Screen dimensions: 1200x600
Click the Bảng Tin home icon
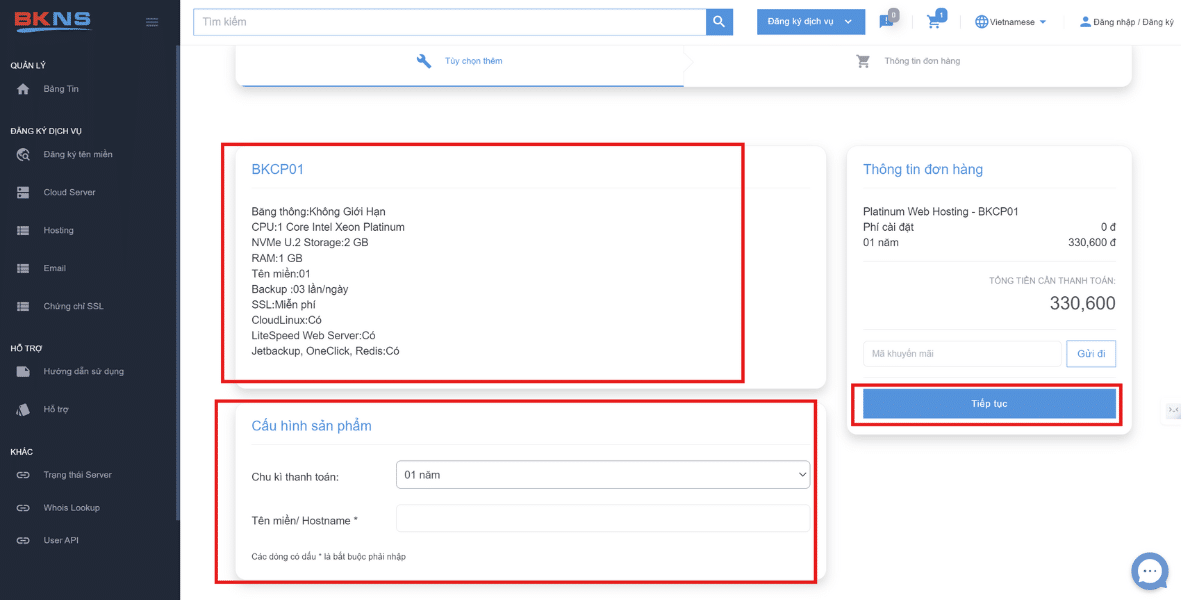24,89
